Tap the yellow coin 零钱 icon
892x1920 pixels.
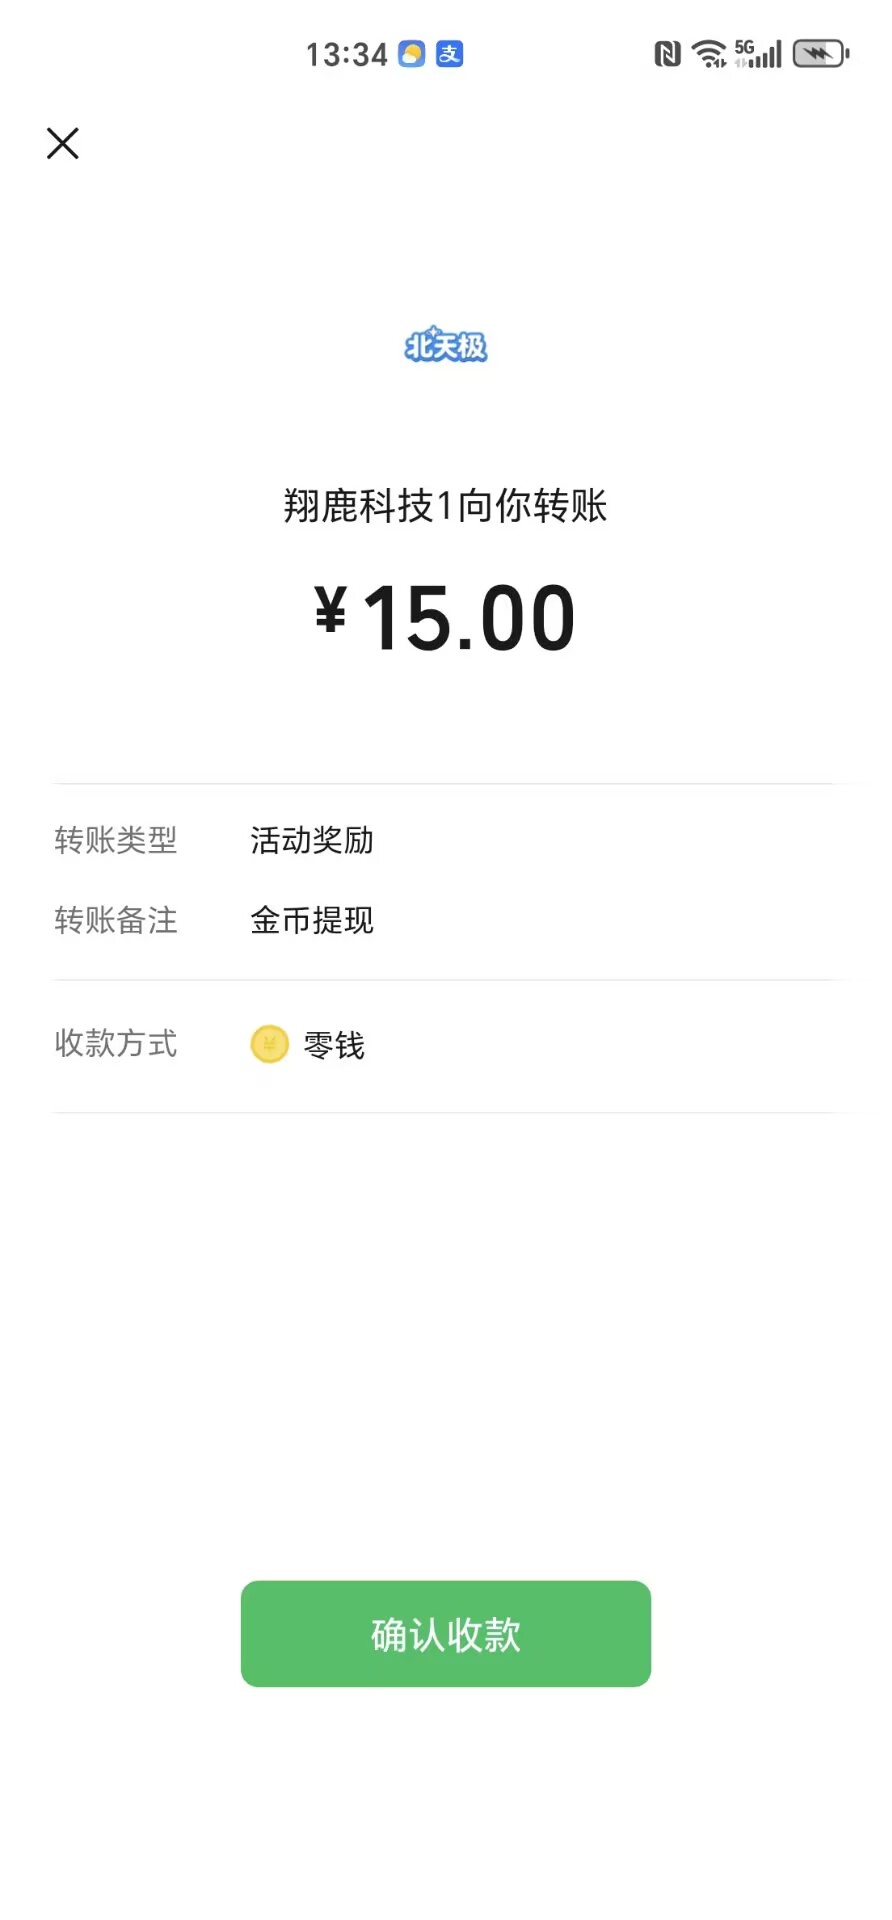(x=269, y=1045)
